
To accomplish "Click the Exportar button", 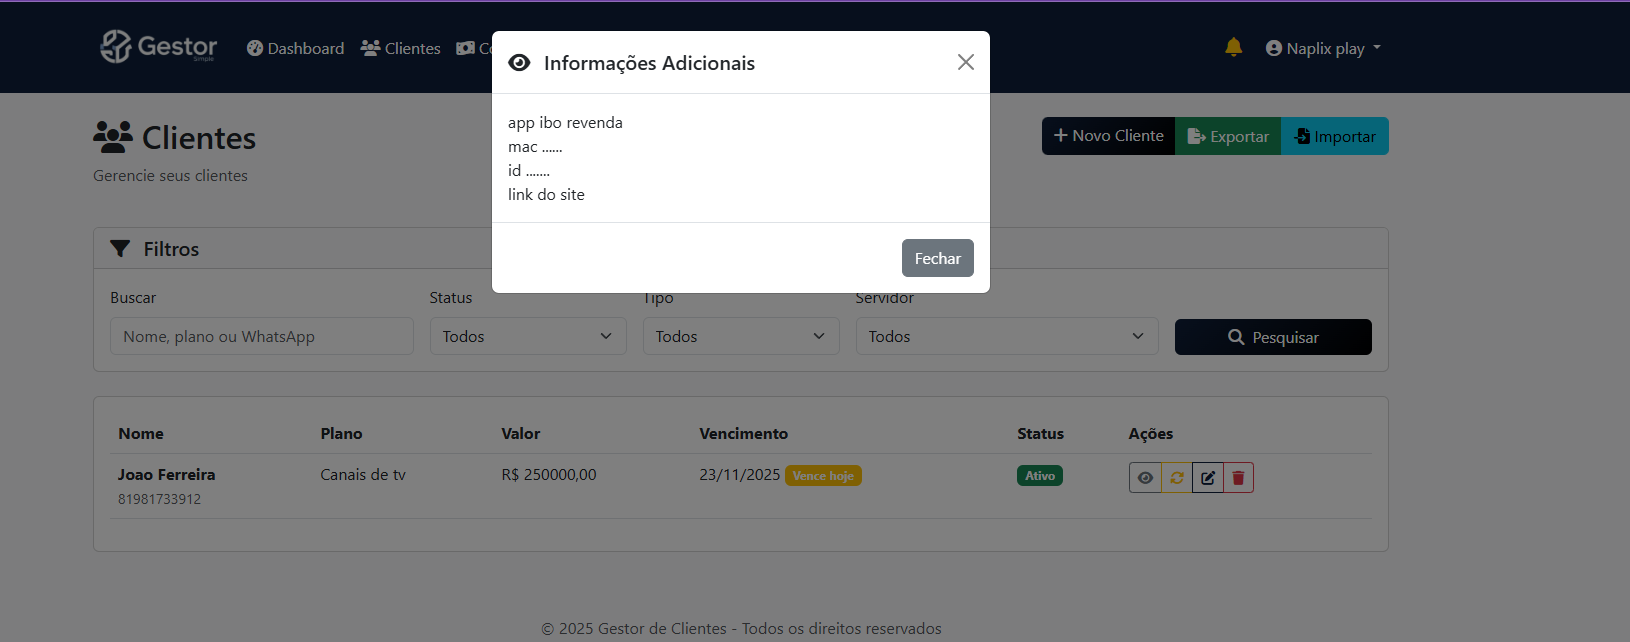I will tap(1228, 136).
